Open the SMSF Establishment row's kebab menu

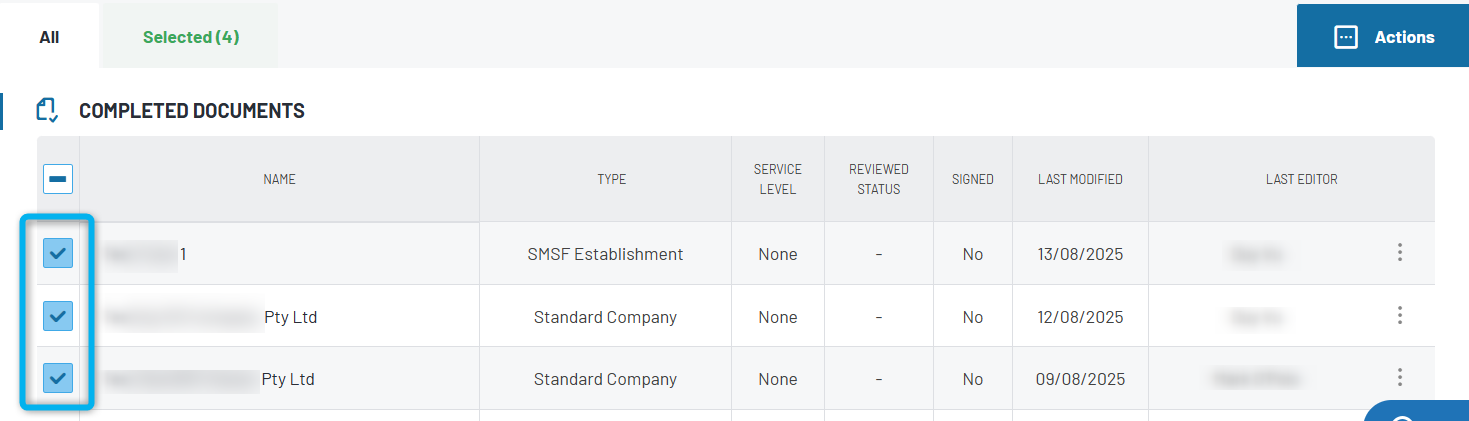[1399, 253]
